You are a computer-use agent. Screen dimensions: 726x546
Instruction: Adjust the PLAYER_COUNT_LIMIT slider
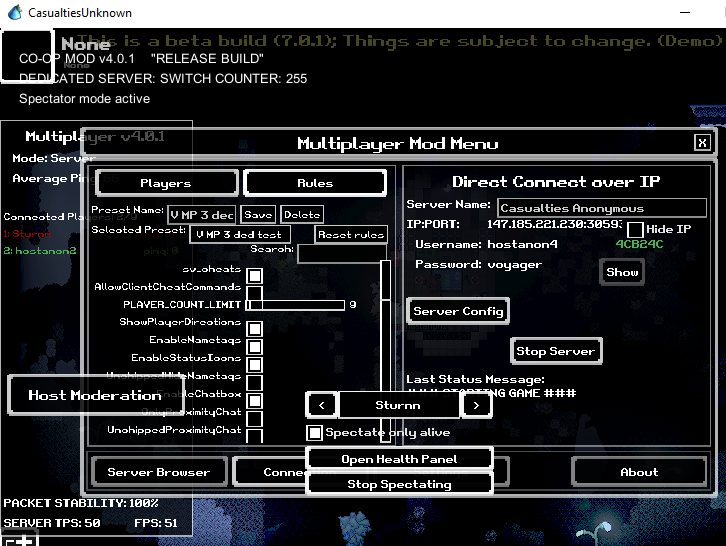(295, 305)
